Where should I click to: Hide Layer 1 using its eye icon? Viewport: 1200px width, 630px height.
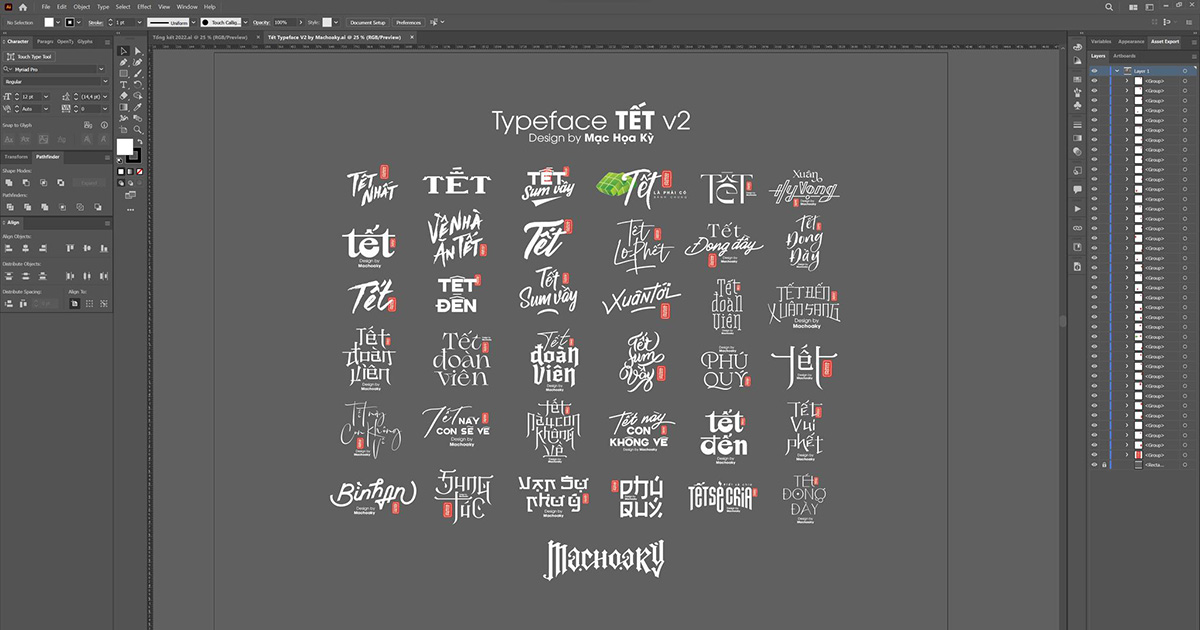[1094, 71]
